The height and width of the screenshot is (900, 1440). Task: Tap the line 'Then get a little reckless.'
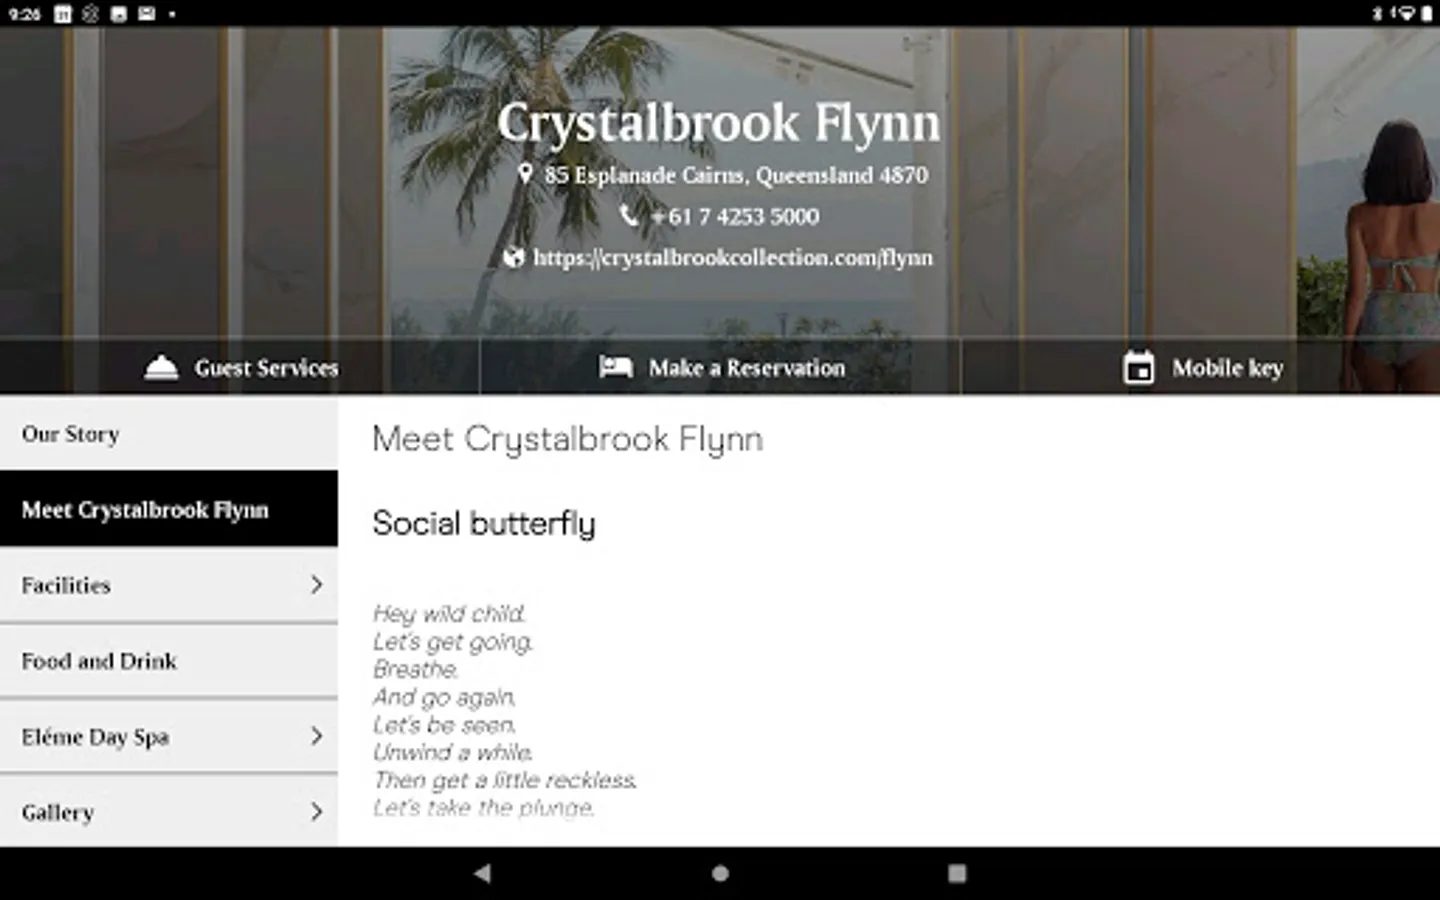pos(505,780)
